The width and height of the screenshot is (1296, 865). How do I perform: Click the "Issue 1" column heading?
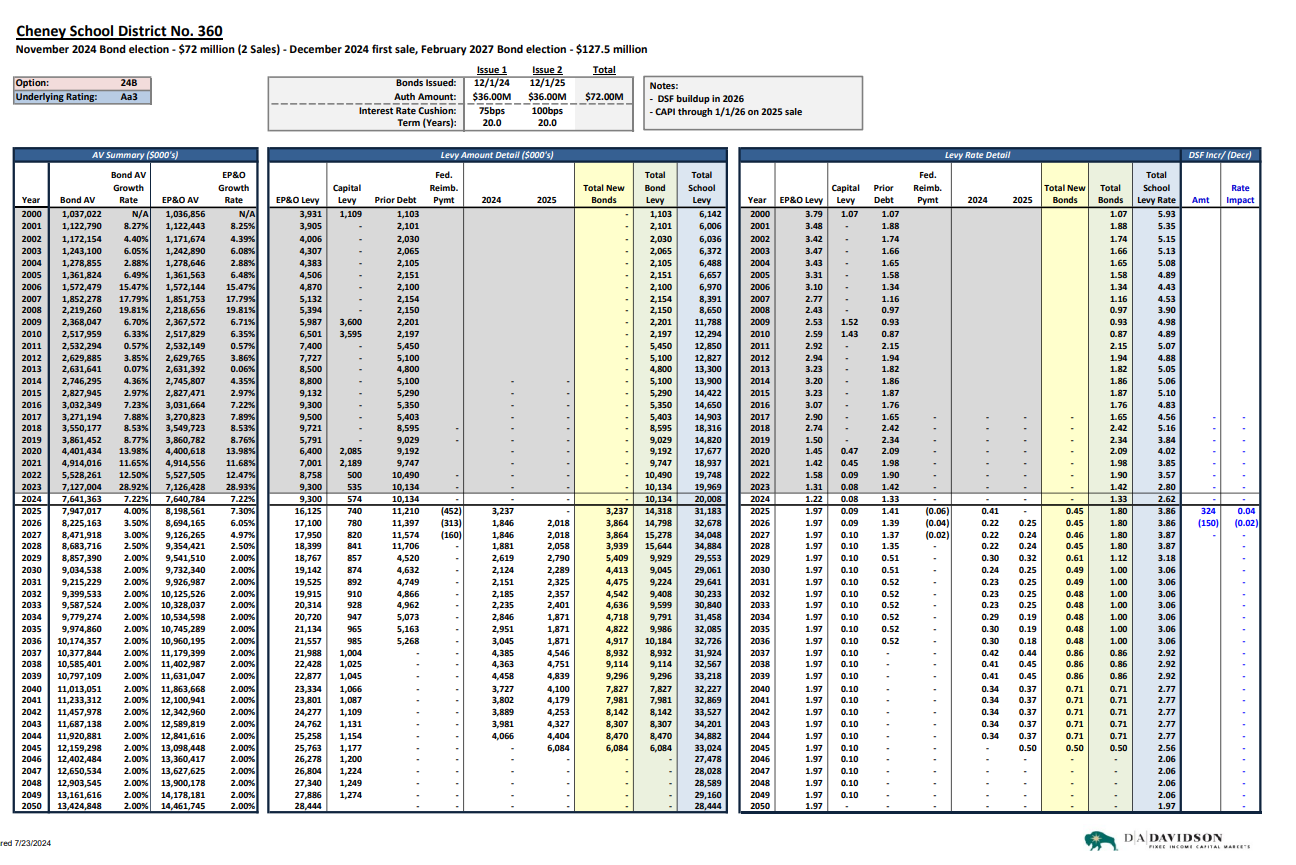click(x=491, y=70)
